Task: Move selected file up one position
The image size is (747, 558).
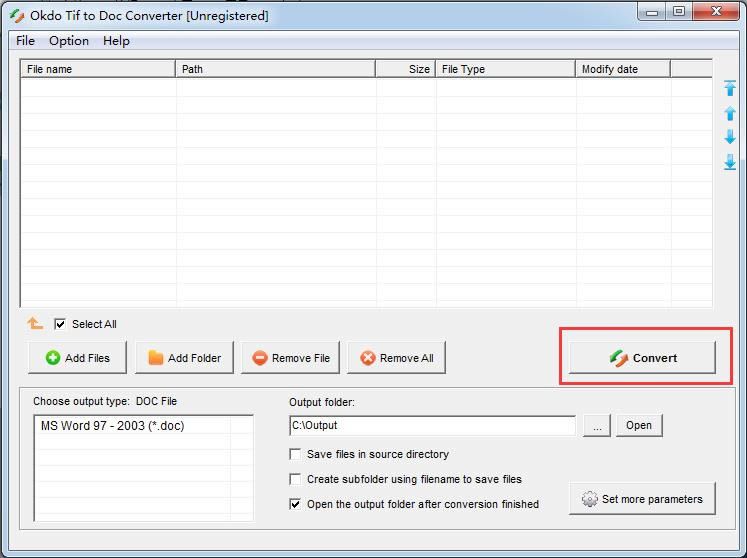Action: pos(729,113)
